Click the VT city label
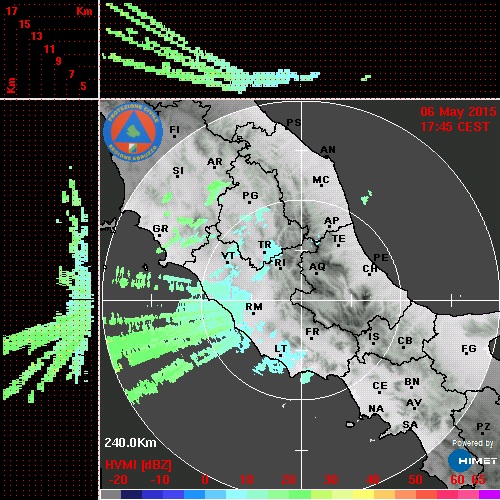This screenshot has width=500, height=500. [228, 256]
